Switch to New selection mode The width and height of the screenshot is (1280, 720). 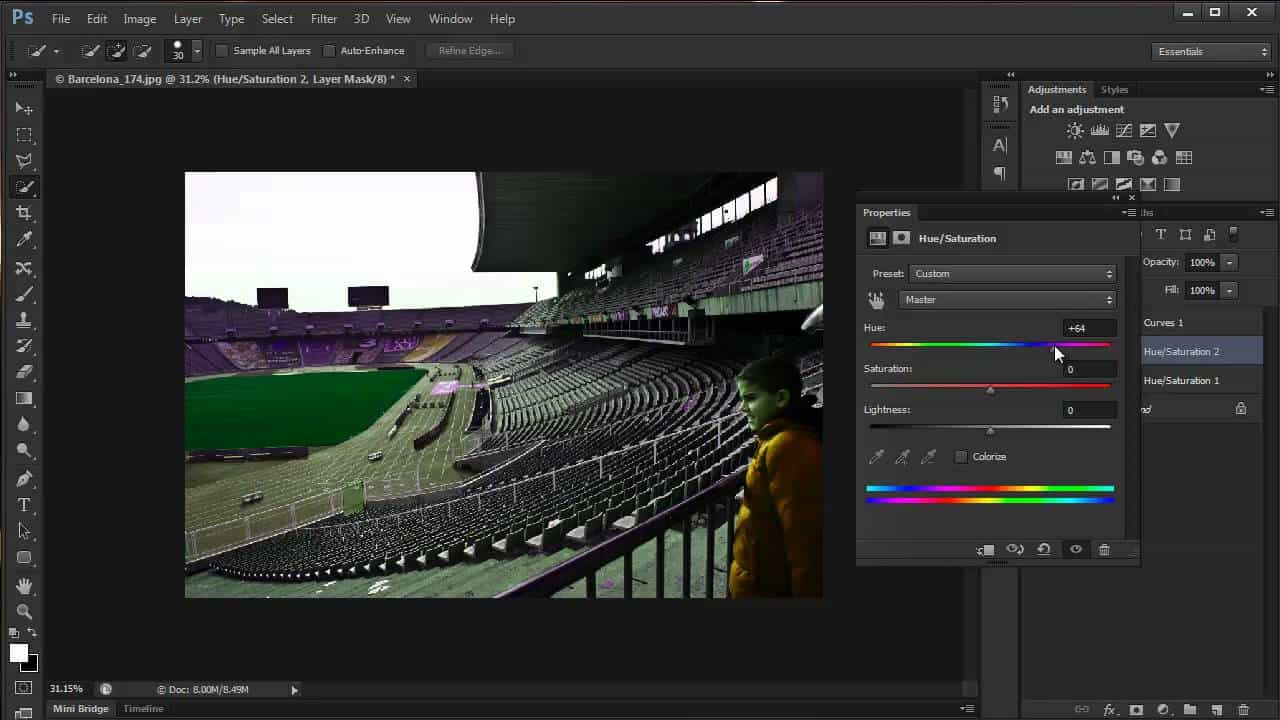click(x=90, y=51)
